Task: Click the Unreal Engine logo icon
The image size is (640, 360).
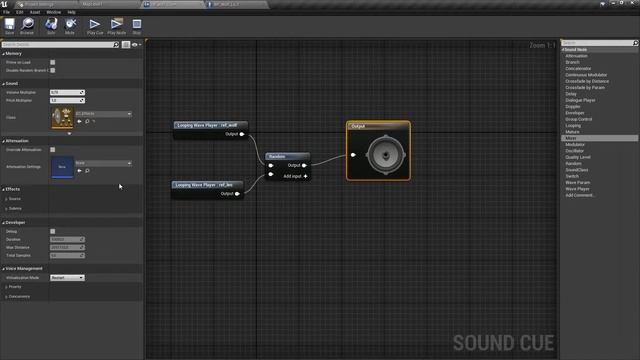Action: tap(4, 4)
